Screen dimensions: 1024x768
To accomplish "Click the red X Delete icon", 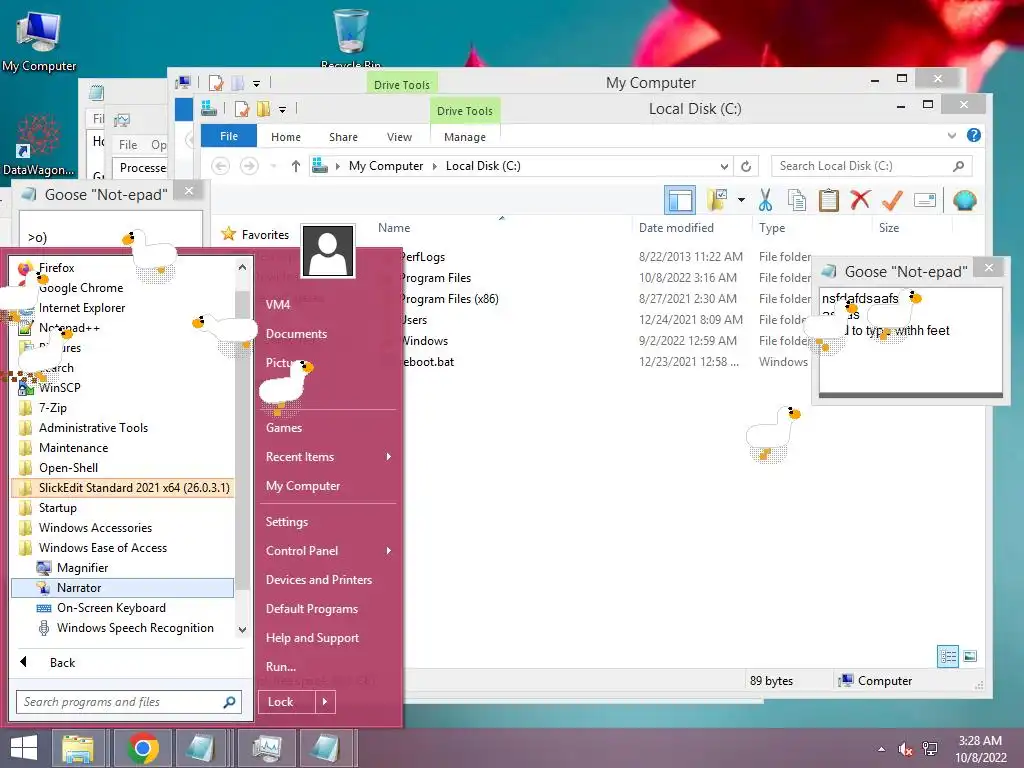I will pos(860,199).
